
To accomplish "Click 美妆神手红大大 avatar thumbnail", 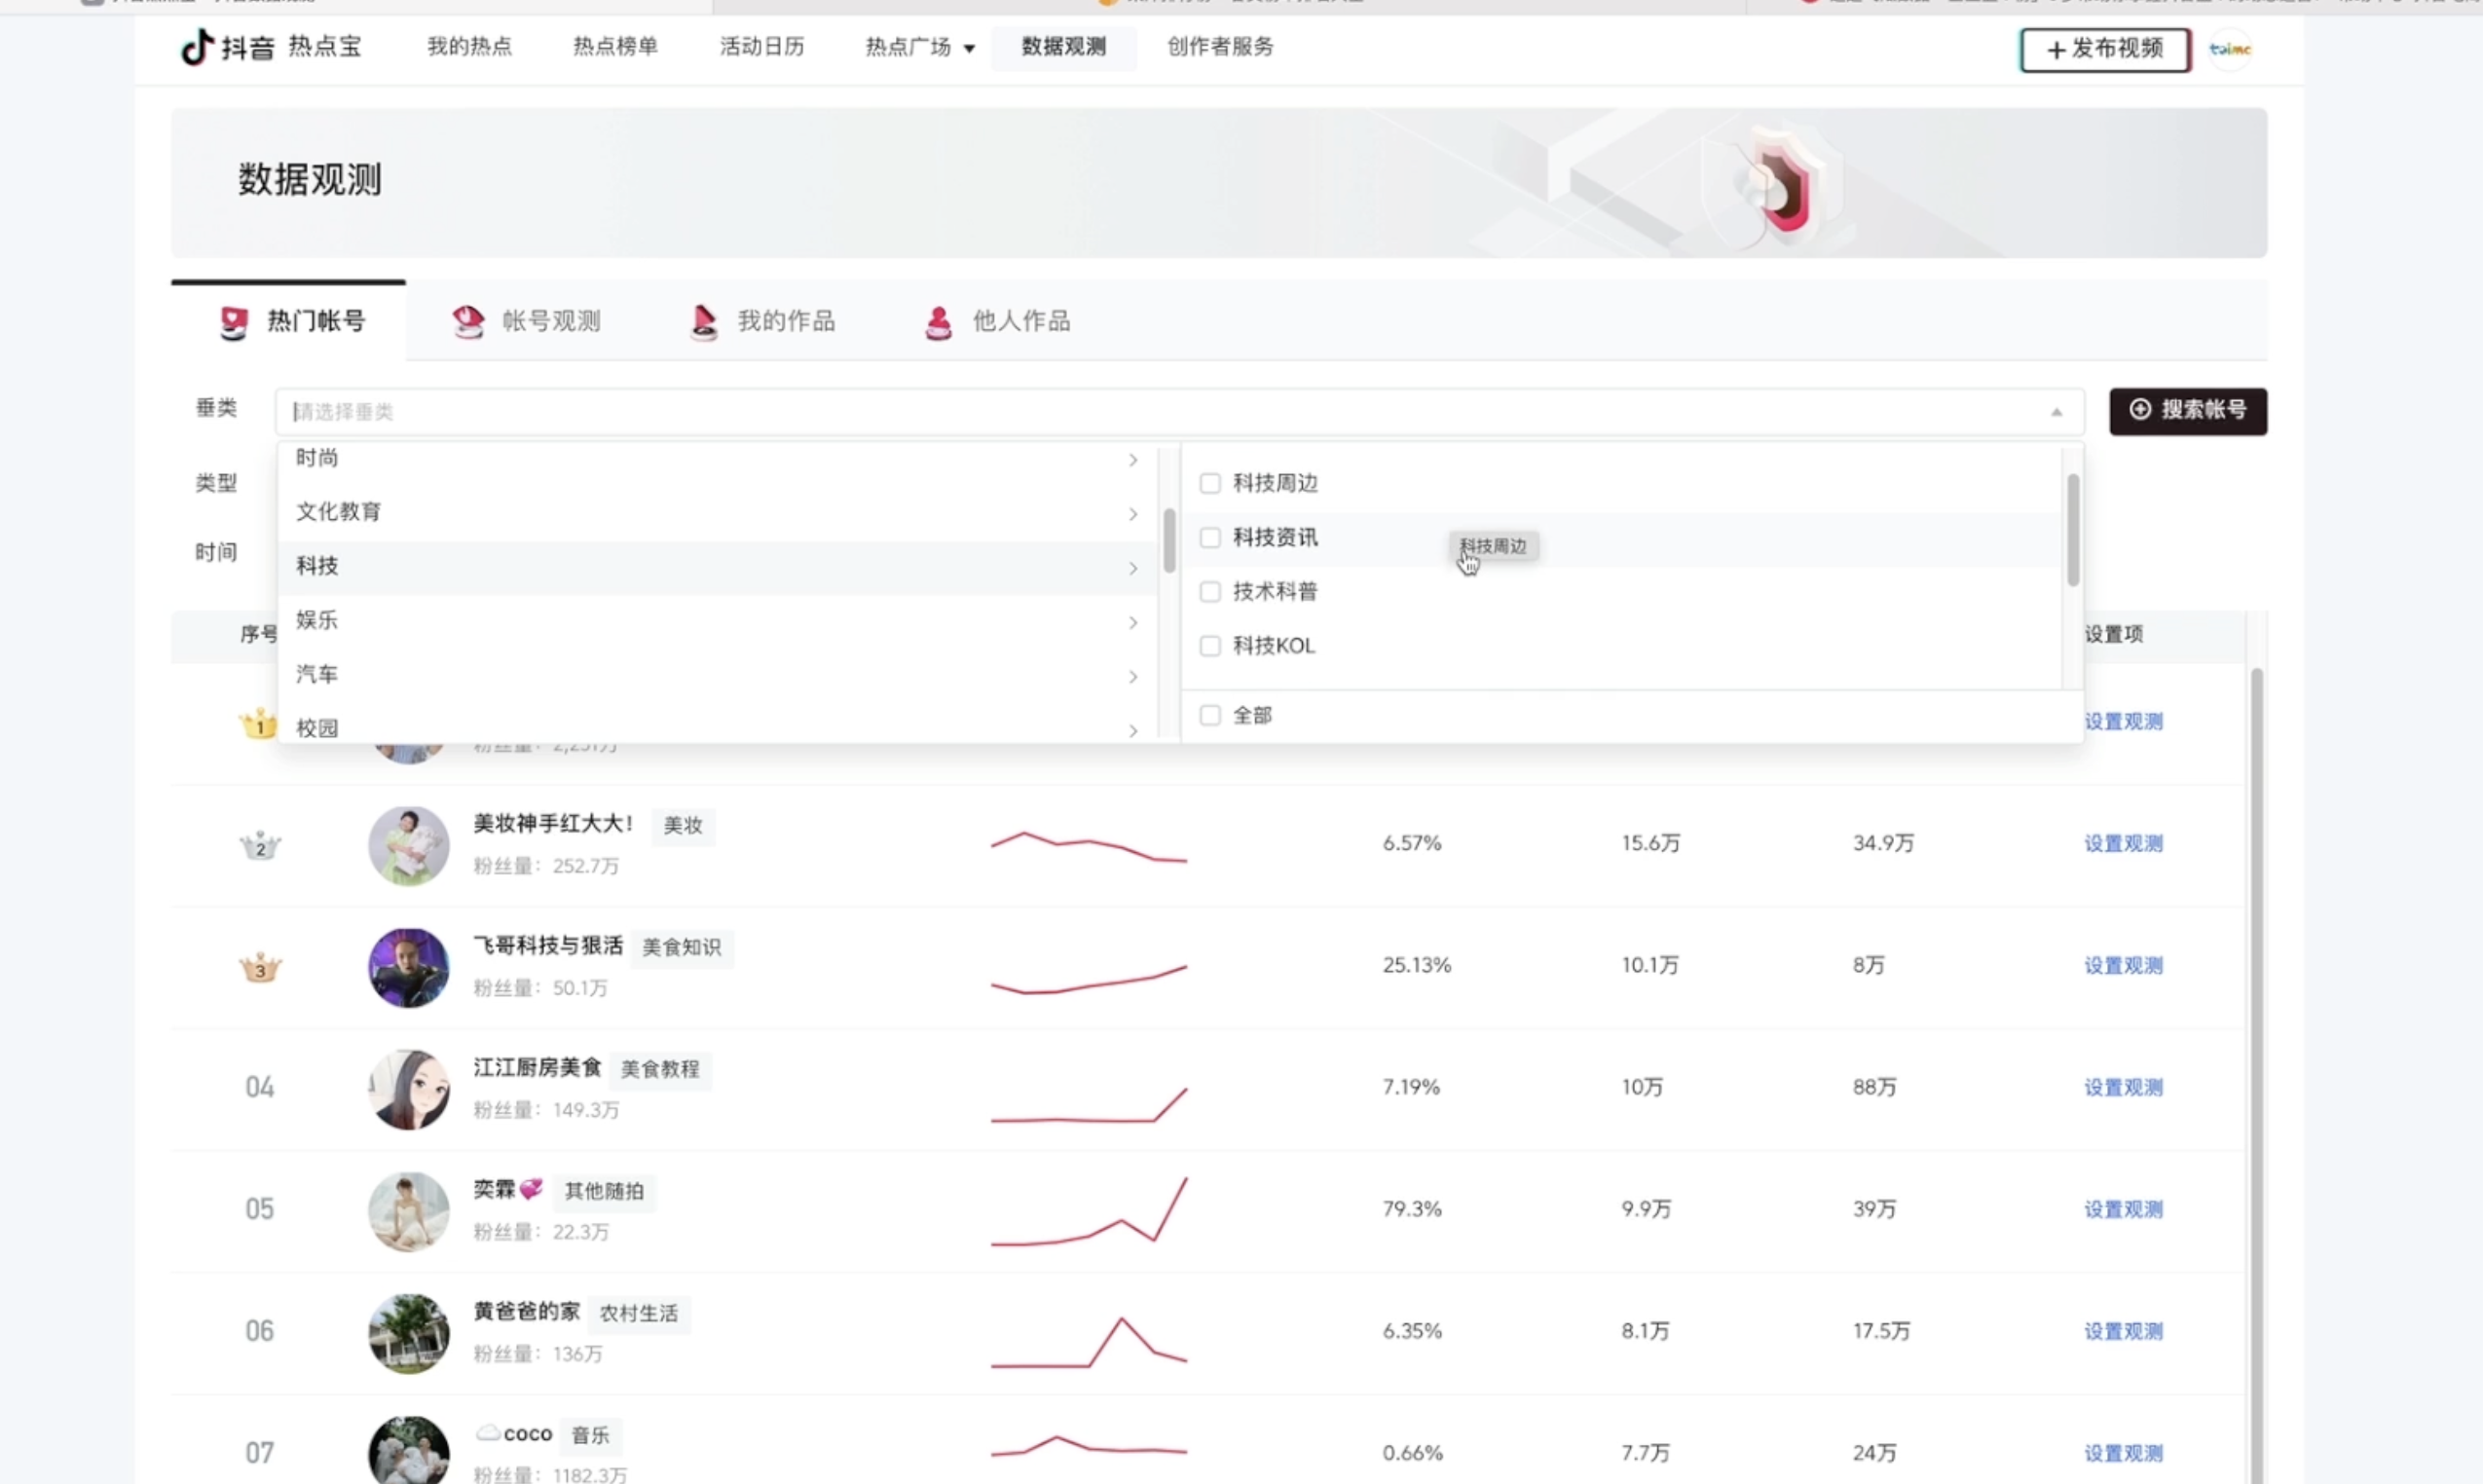I will pos(408,846).
